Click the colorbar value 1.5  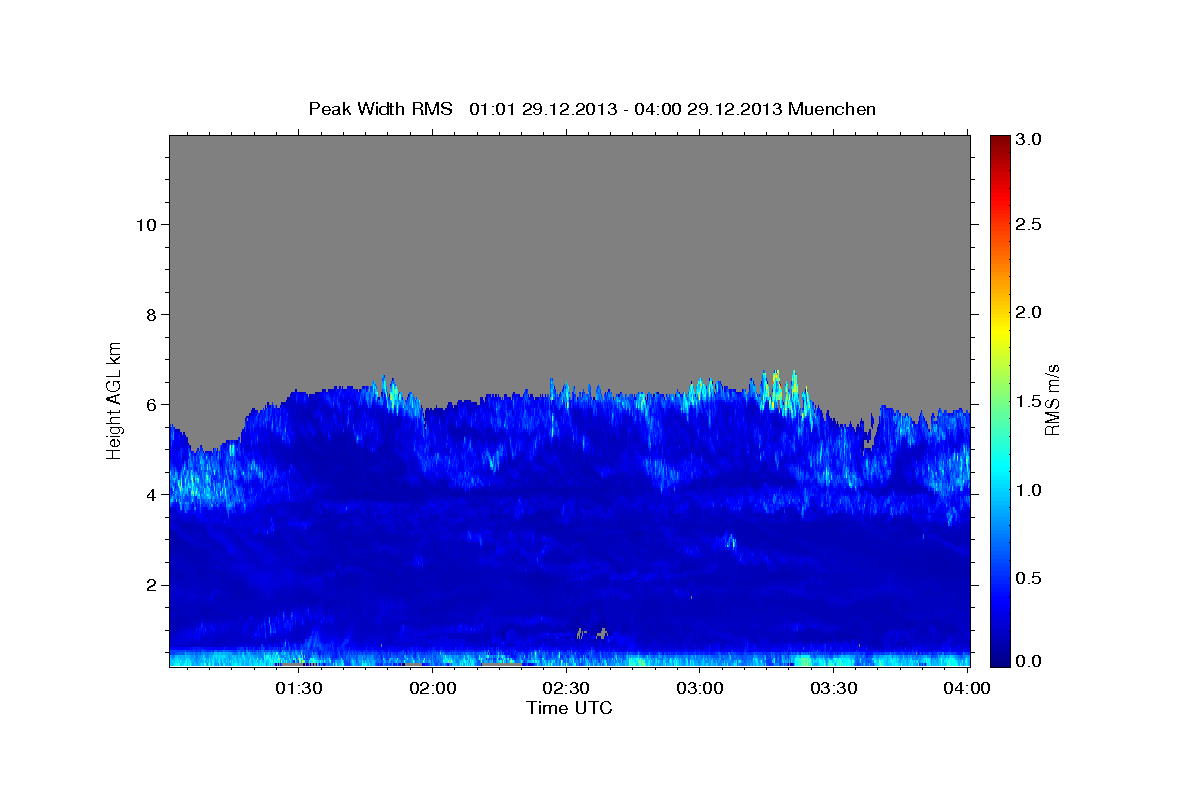tap(1029, 401)
